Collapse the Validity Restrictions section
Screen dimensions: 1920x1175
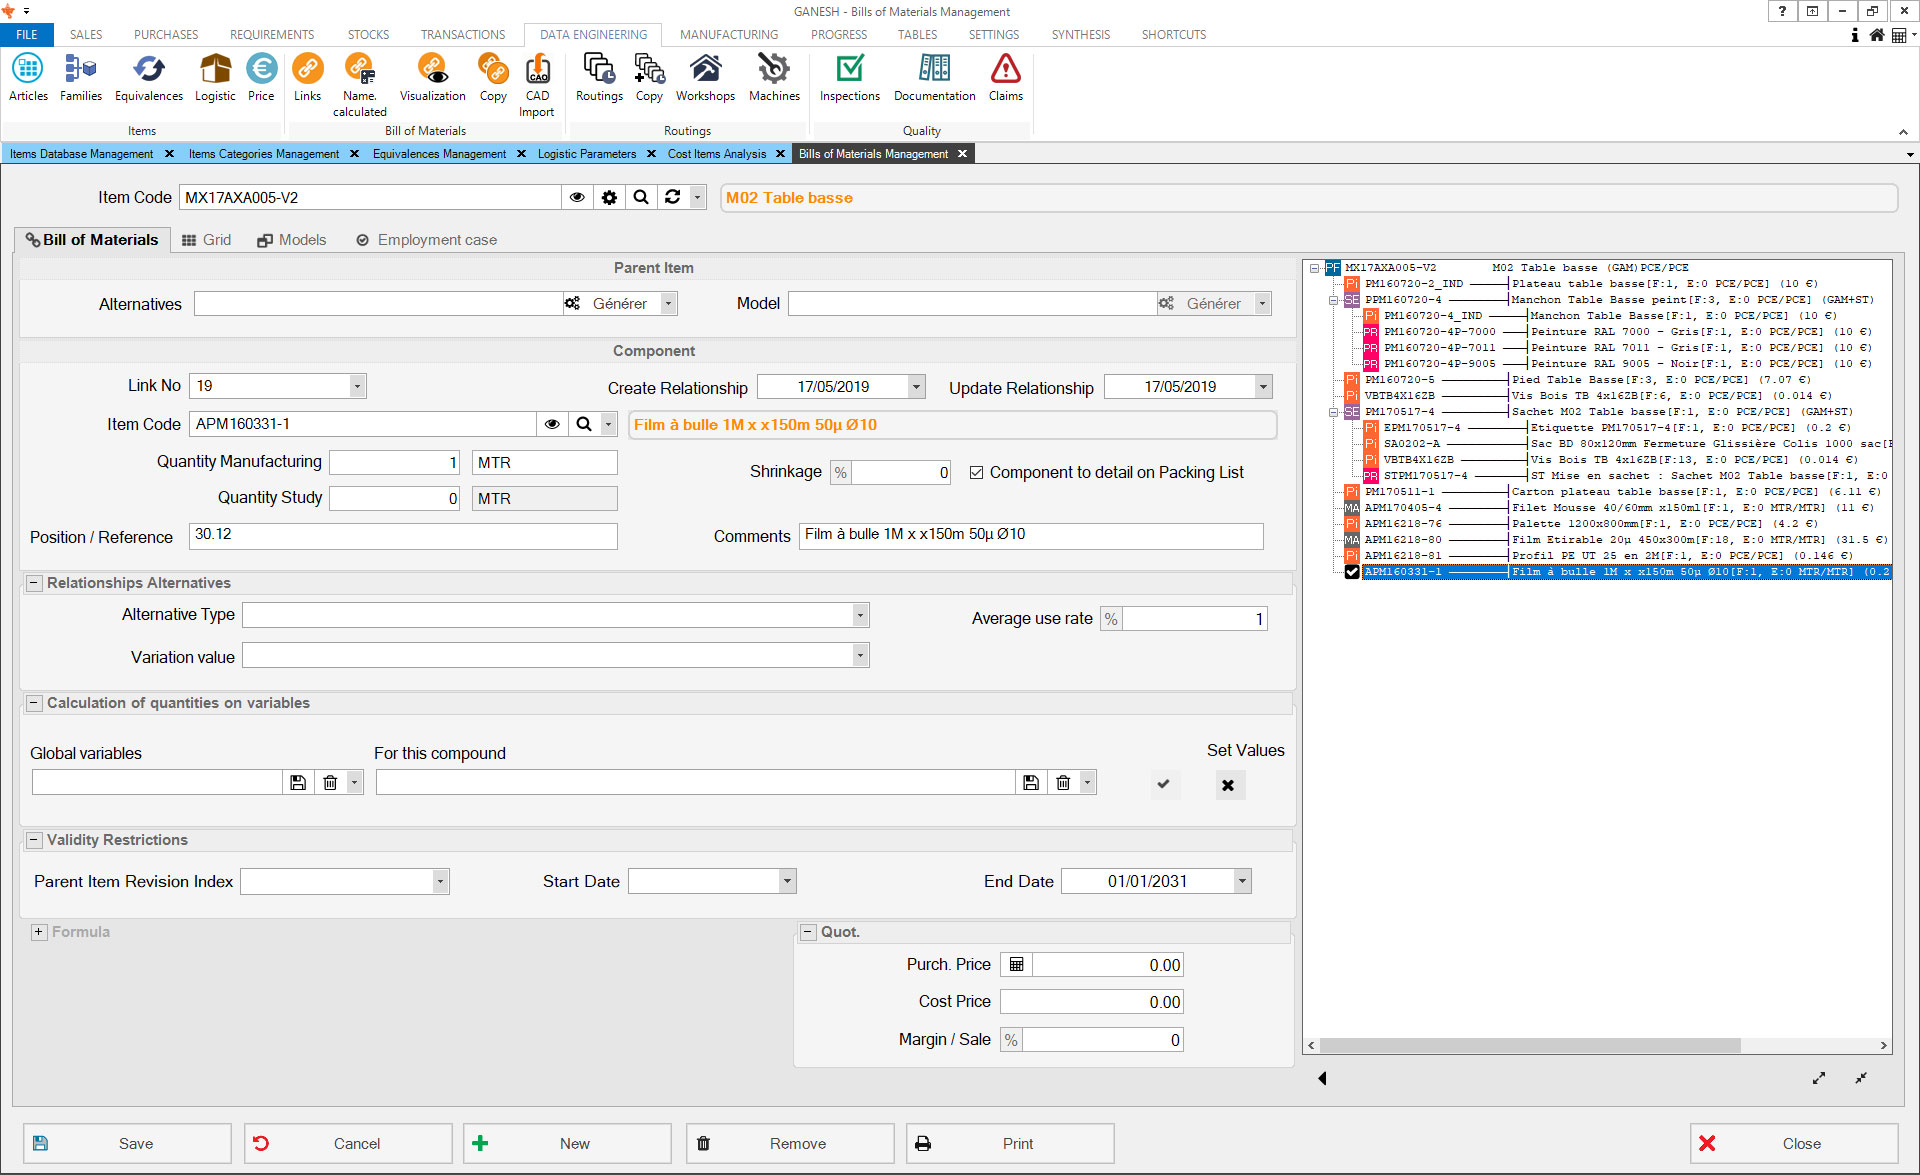click(34, 840)
